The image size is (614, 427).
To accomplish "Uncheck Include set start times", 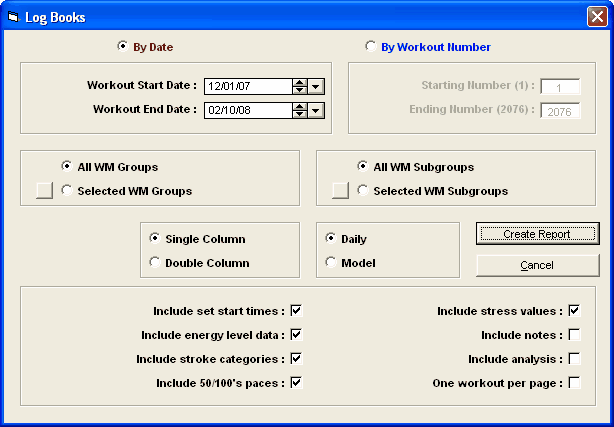I will pos(296,311).
